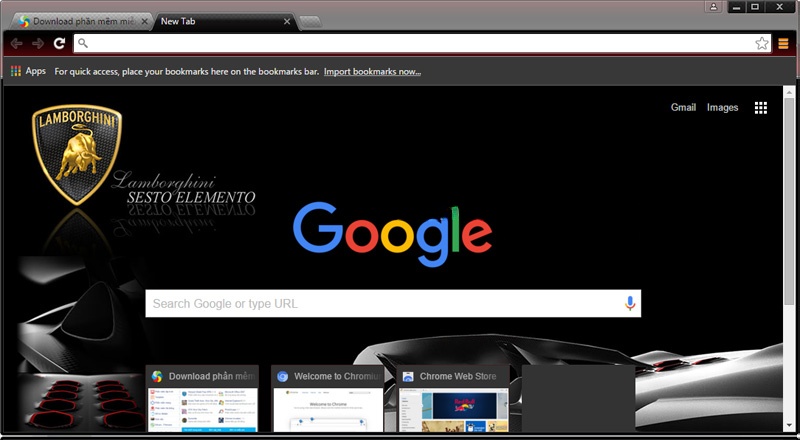
Task: Bookmark this page with the star
Action: coord(762,43)
